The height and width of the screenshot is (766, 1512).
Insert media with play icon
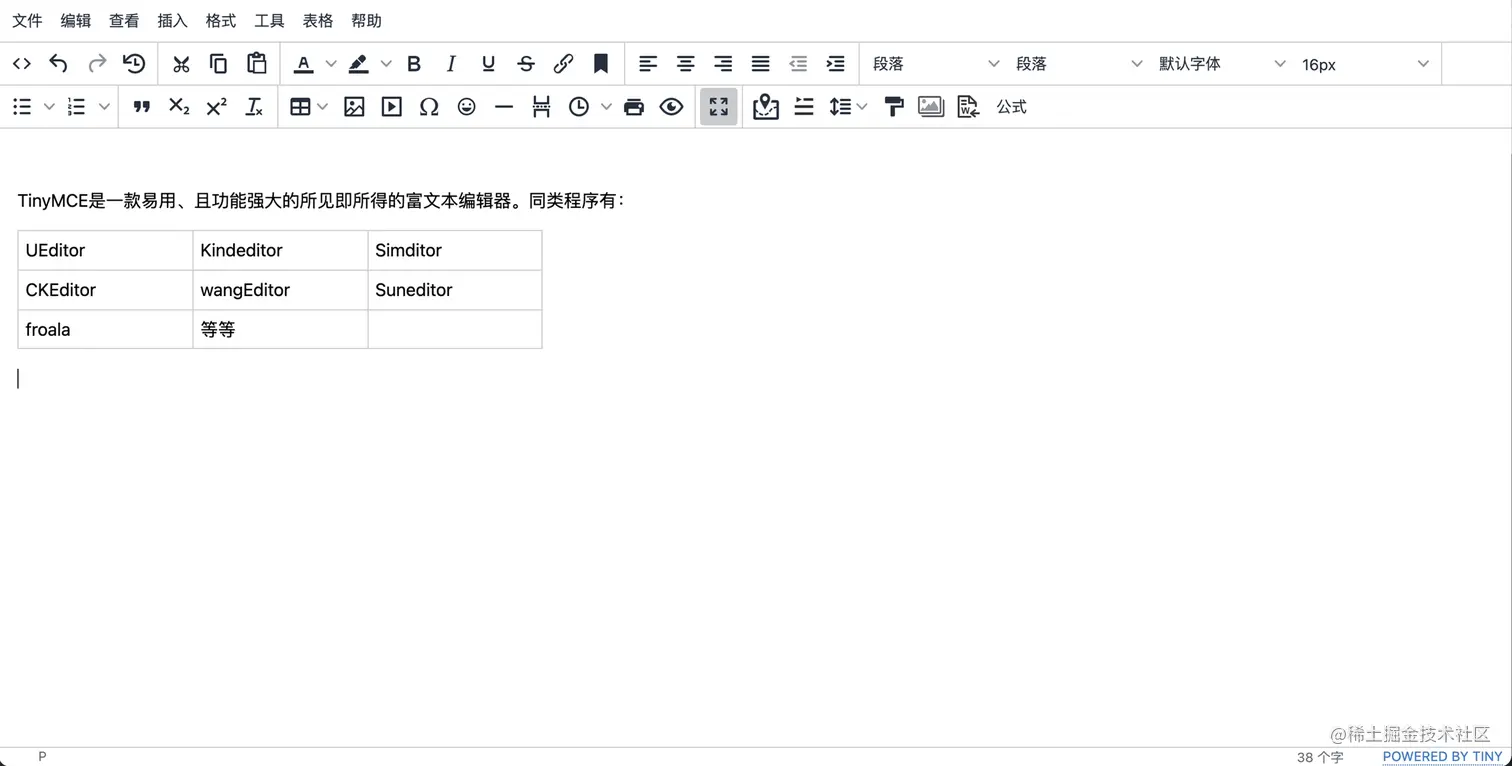[391, 107]
